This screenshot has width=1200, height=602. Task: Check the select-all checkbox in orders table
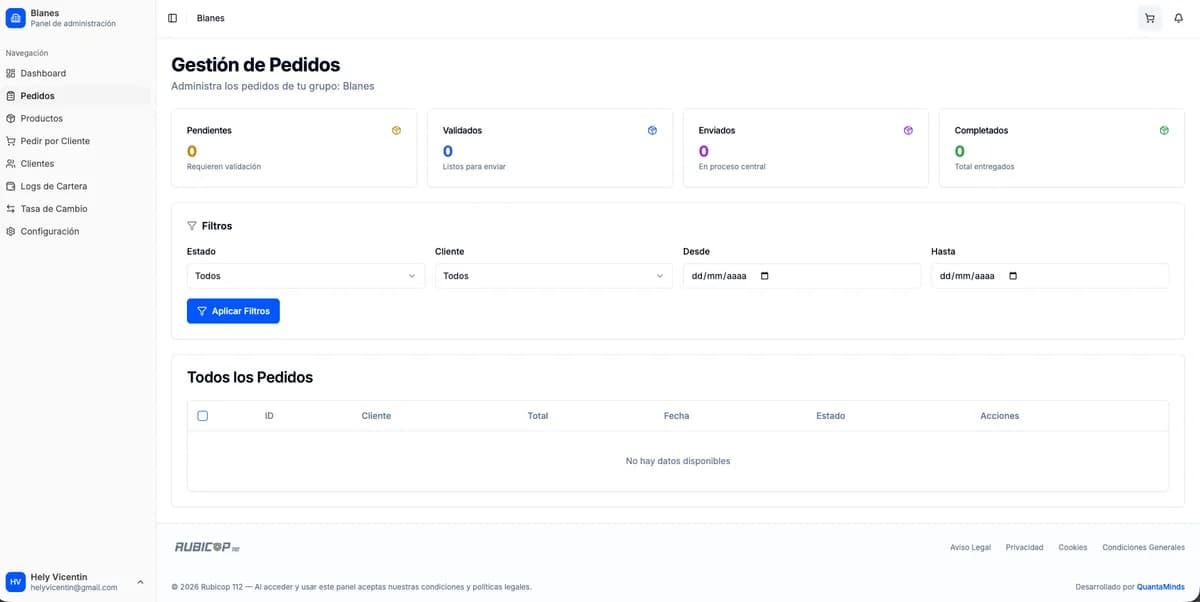coord(203,416)
